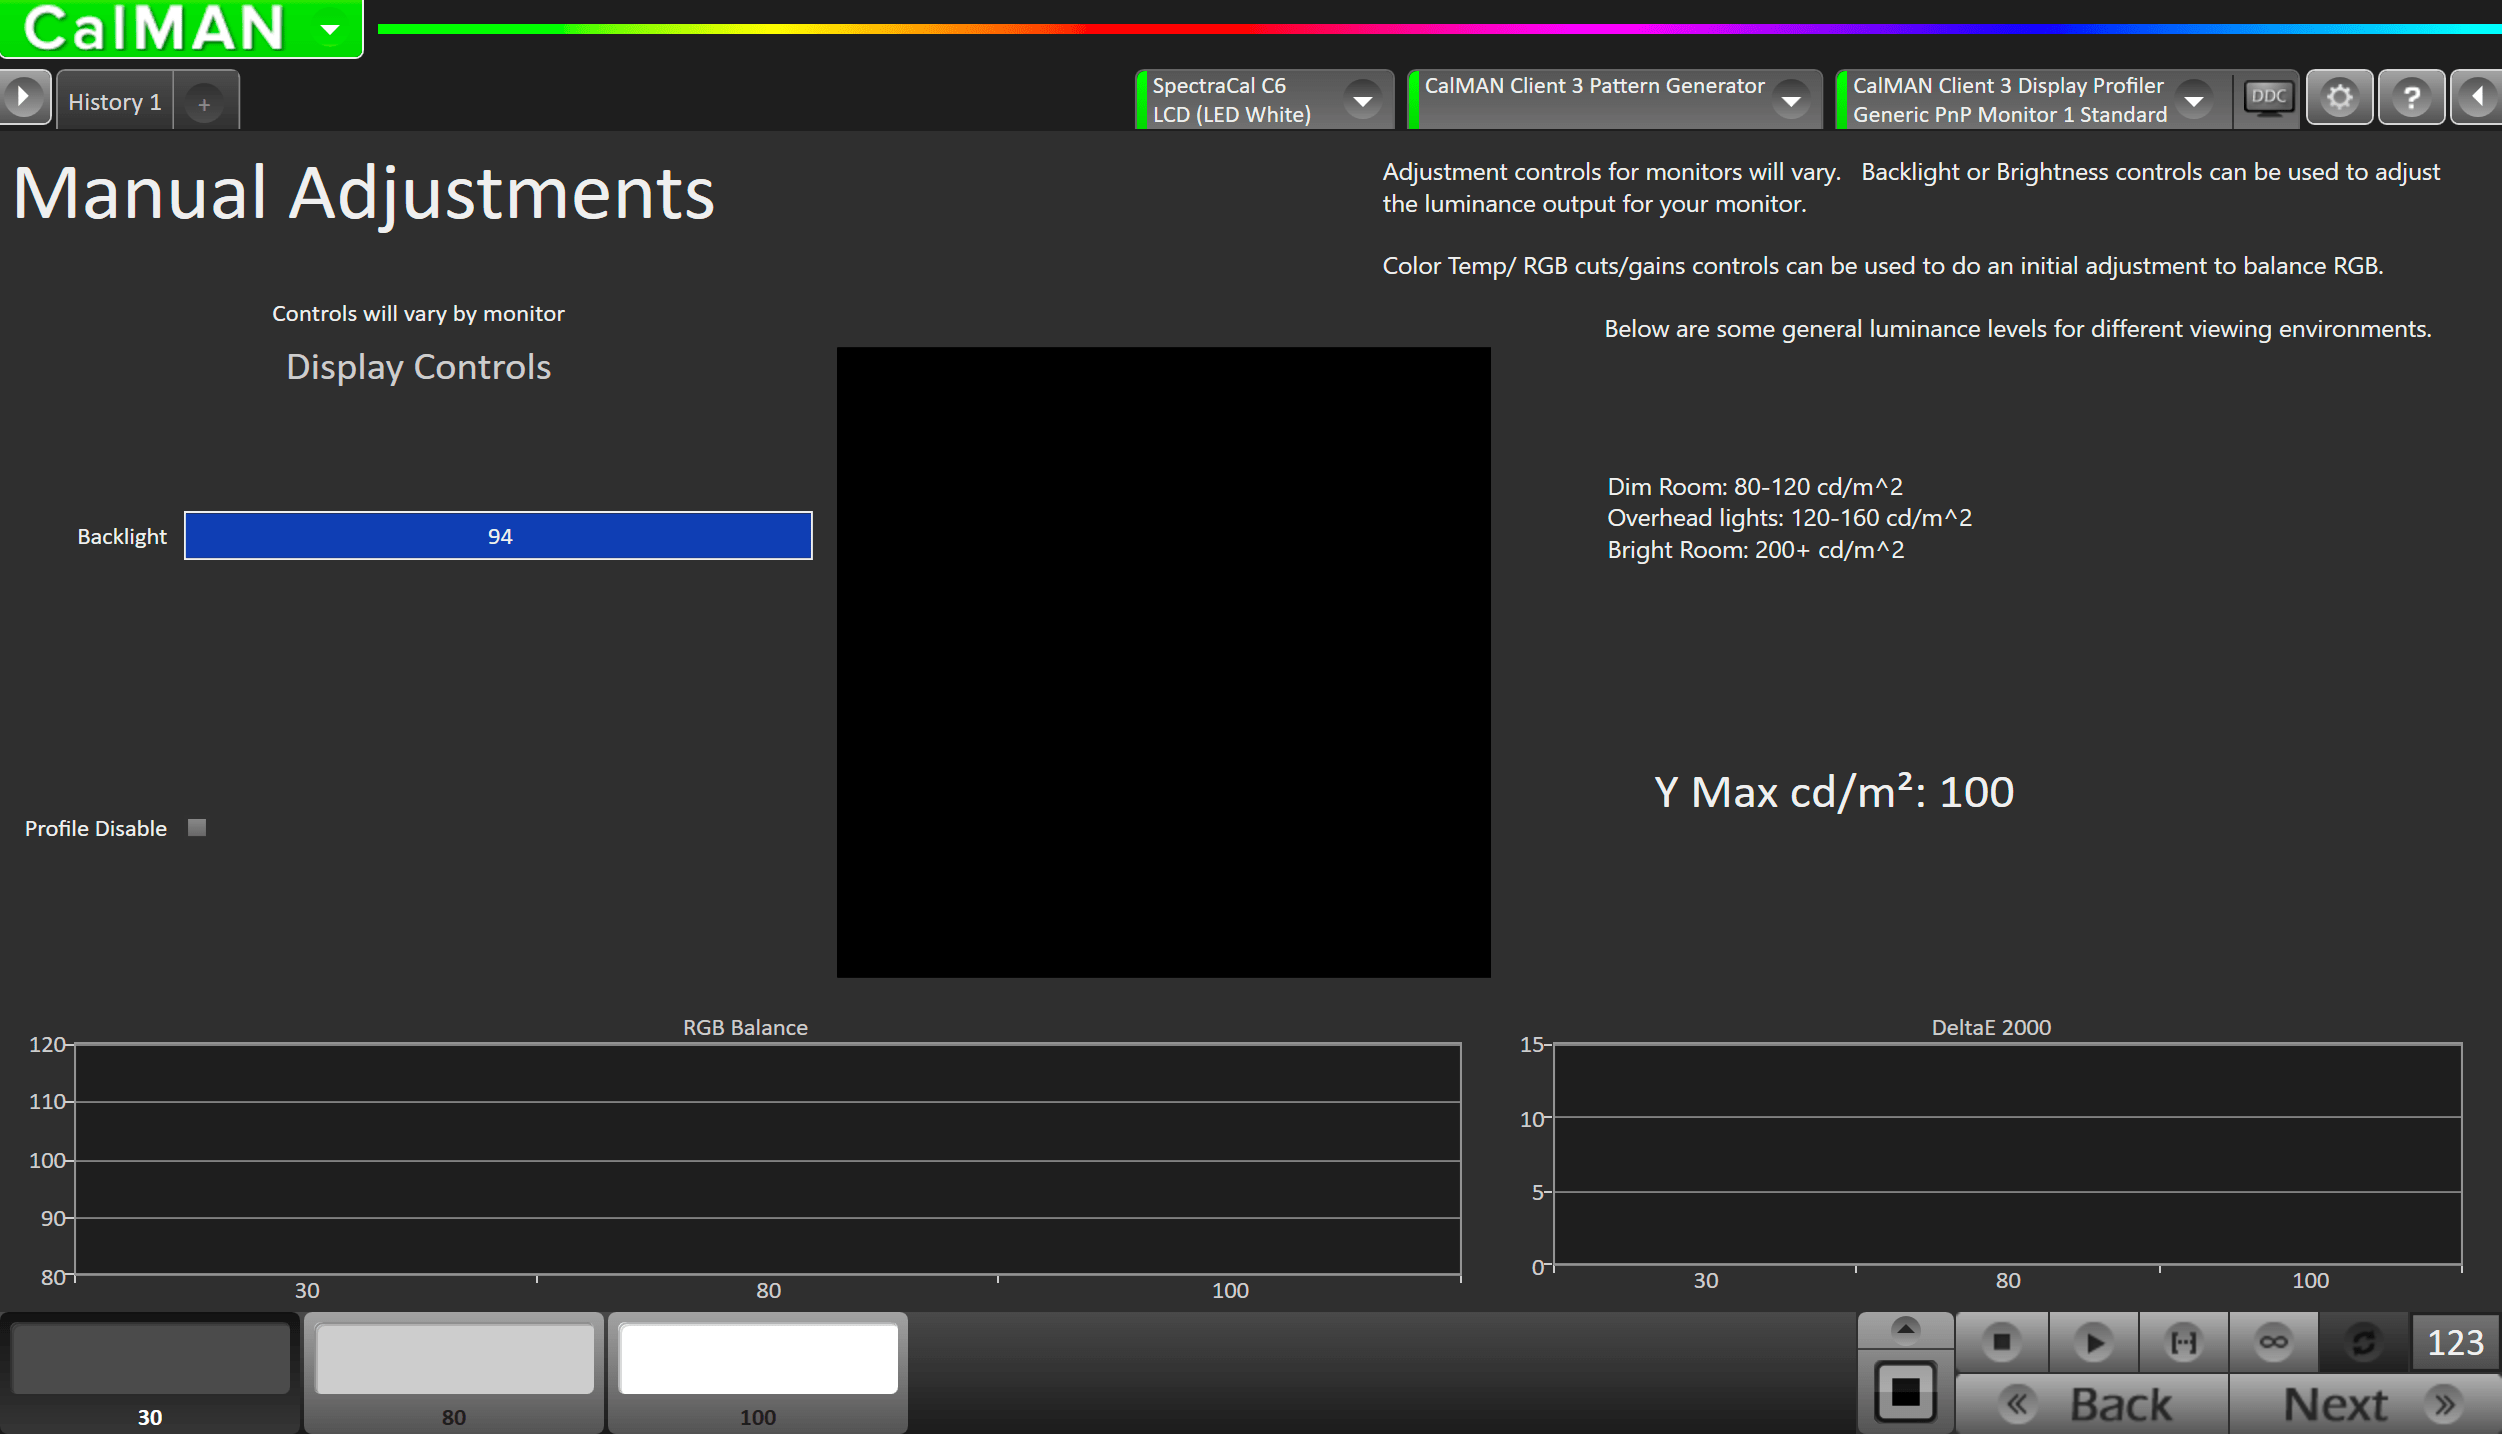The height and width of the screenshot is (1434, 2502).
Task: Toggle the Profile Disable checkbox
Action: click(x=197, y=828)
